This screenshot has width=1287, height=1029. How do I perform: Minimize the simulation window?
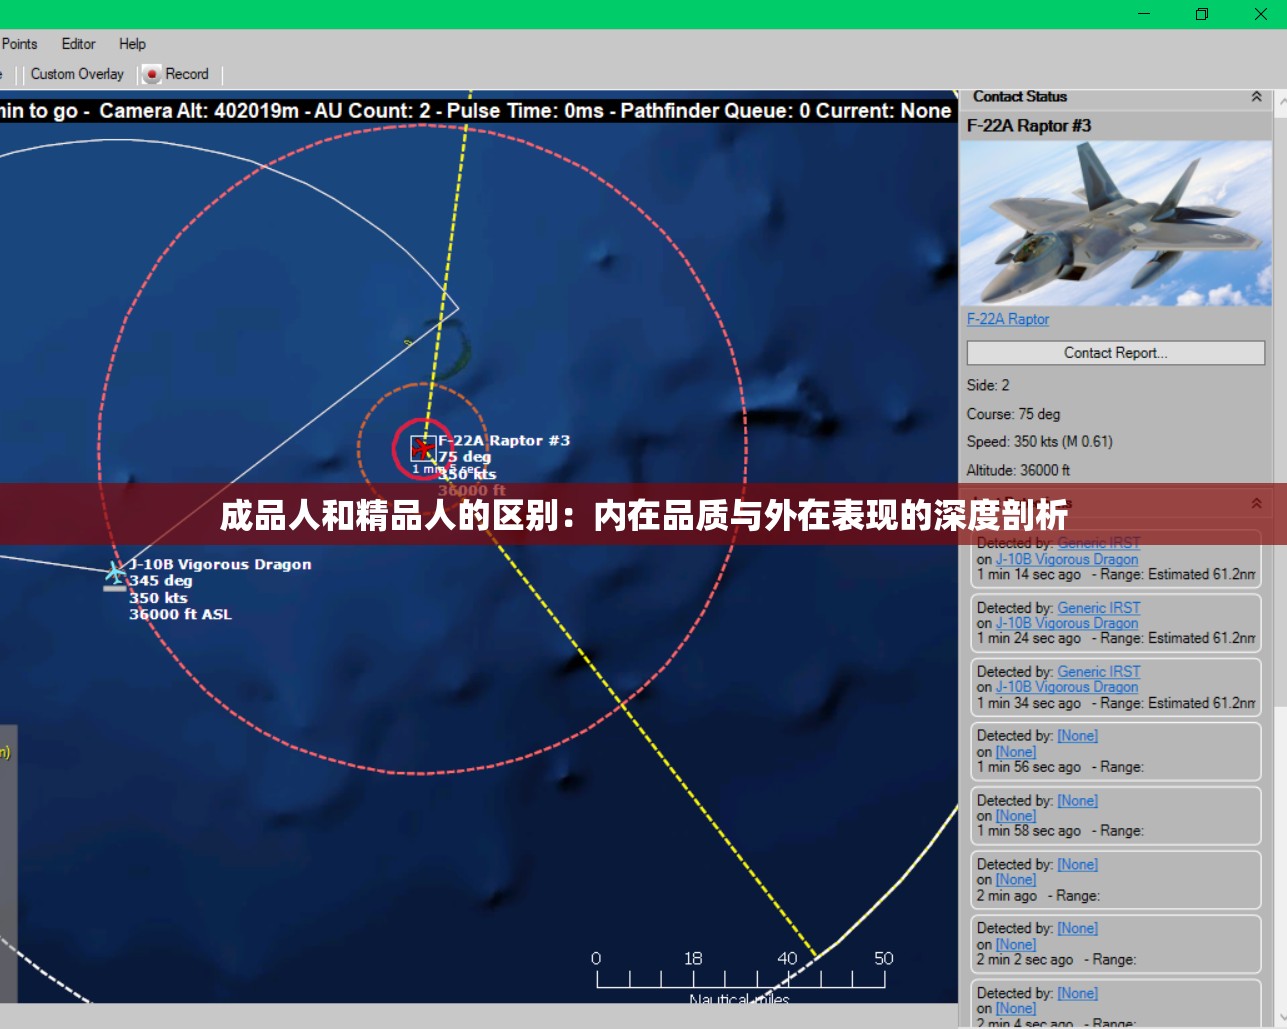[1144, 14]
